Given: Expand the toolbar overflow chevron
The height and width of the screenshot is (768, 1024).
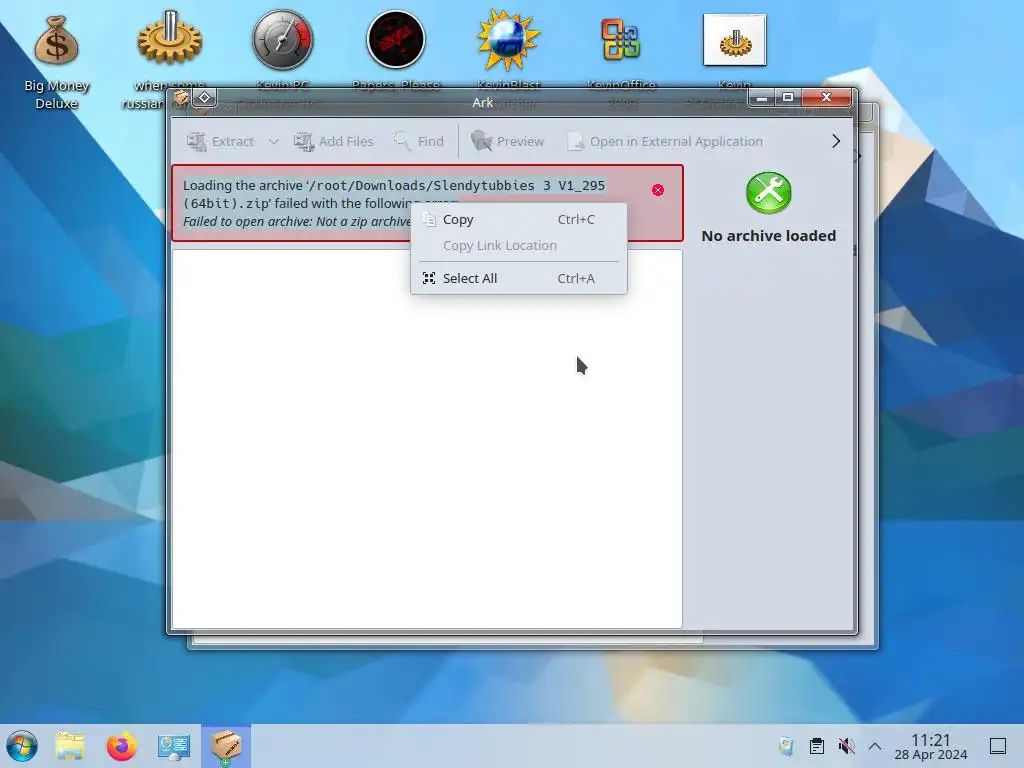Looking at the screenshot, I should [836, 141].
